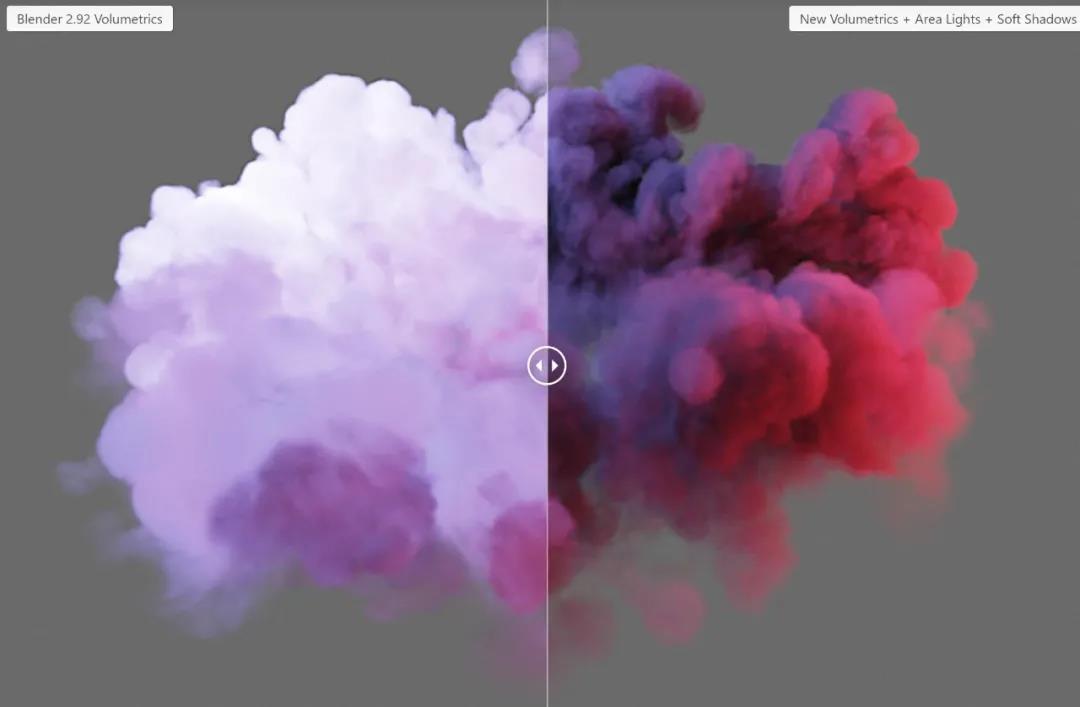Viewport: 1080px width, 707px height.
Task: Click the left arrow inside slider handle
Action: [538, 366]
